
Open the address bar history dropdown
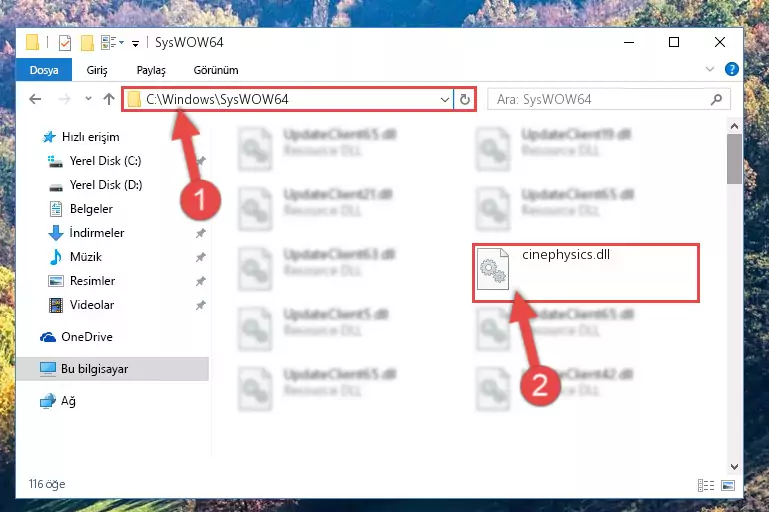[445, 100]
